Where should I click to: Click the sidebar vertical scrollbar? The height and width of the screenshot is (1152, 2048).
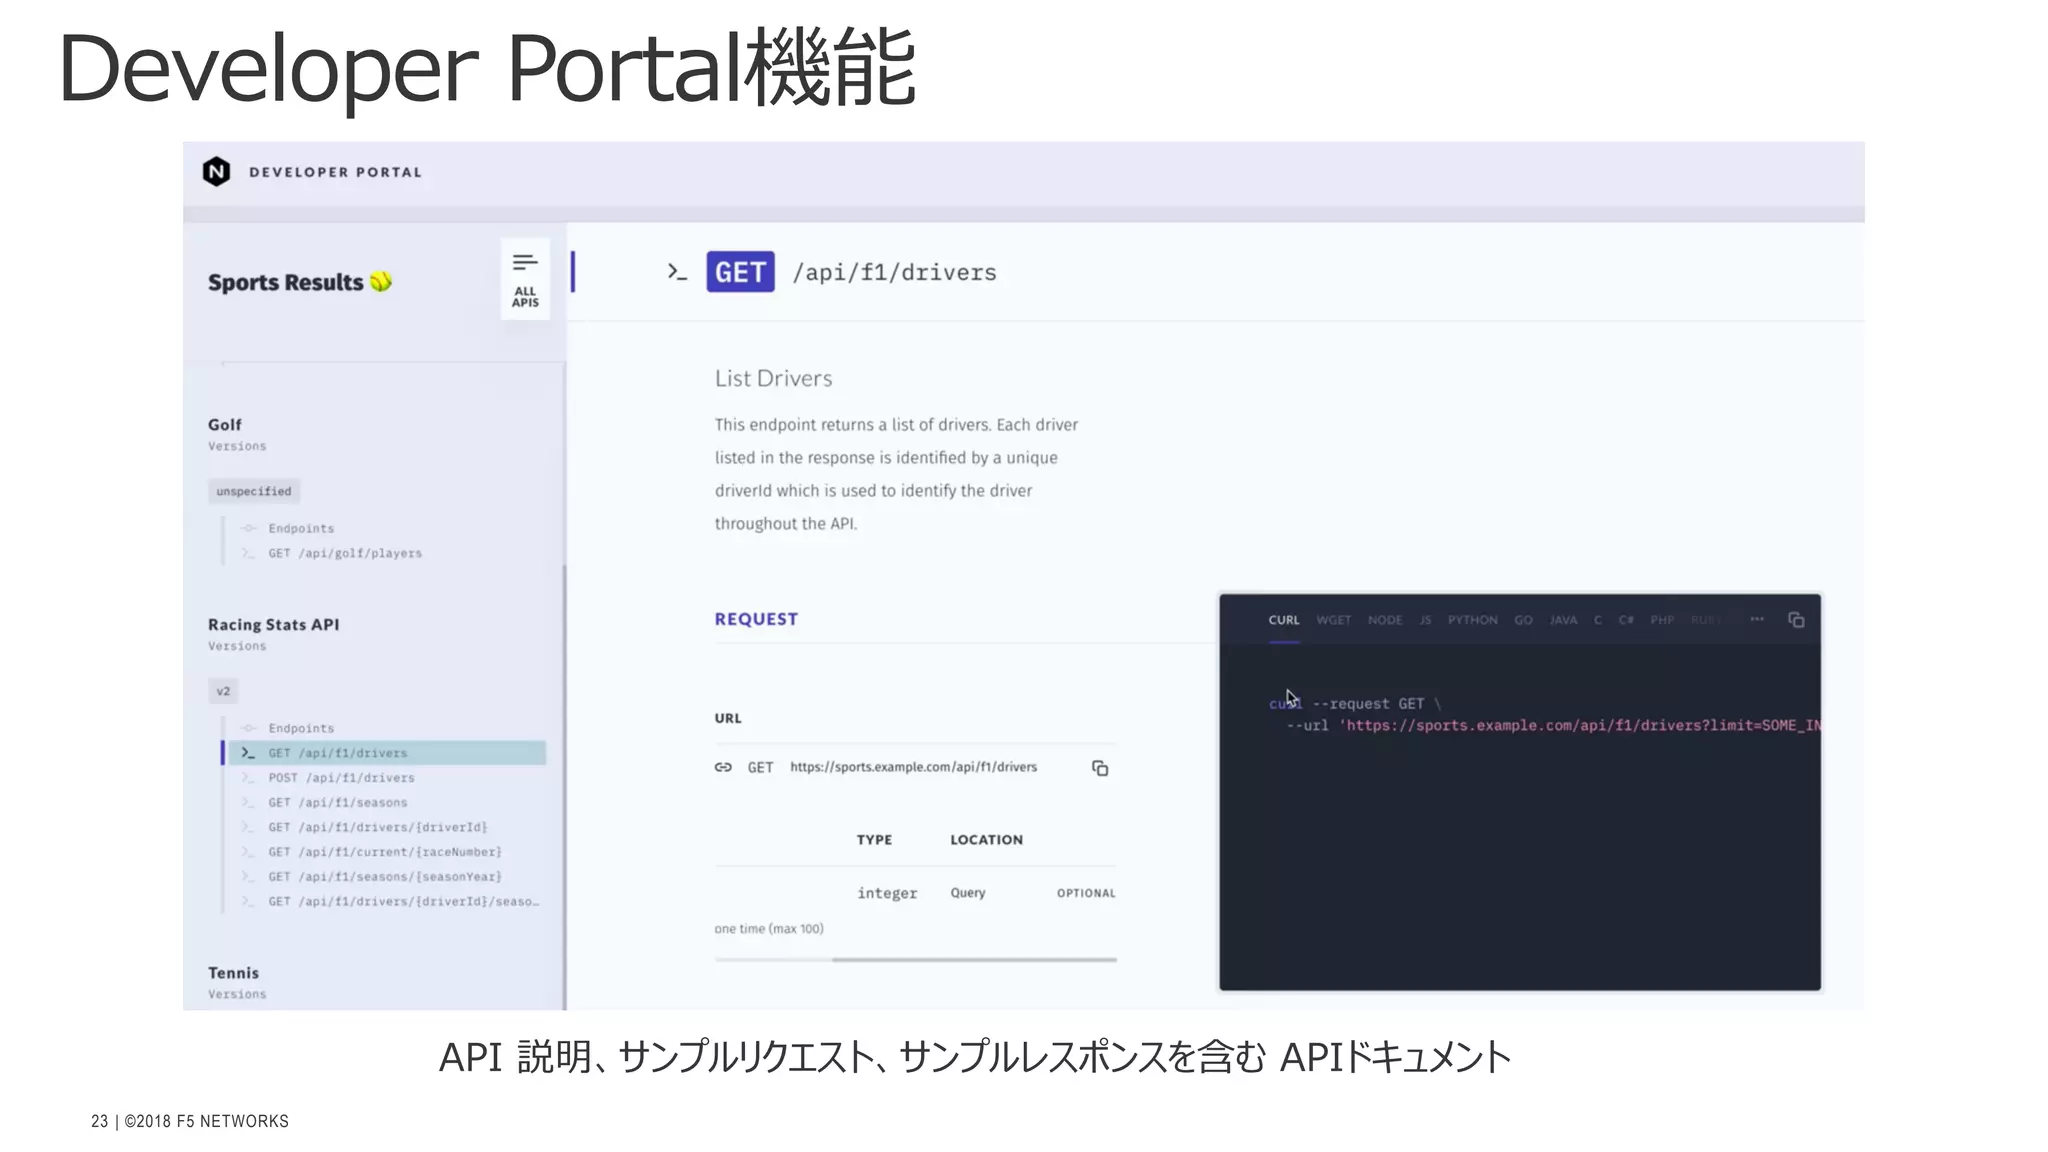tap(564, 787)
